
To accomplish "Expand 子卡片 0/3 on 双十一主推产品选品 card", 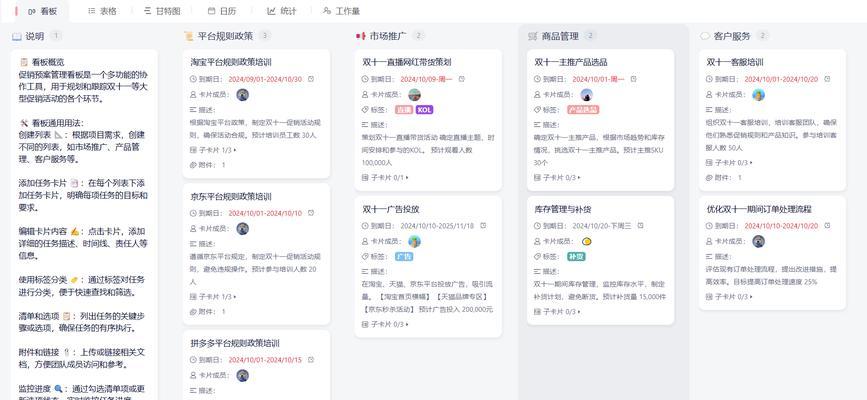I will 557,178.
